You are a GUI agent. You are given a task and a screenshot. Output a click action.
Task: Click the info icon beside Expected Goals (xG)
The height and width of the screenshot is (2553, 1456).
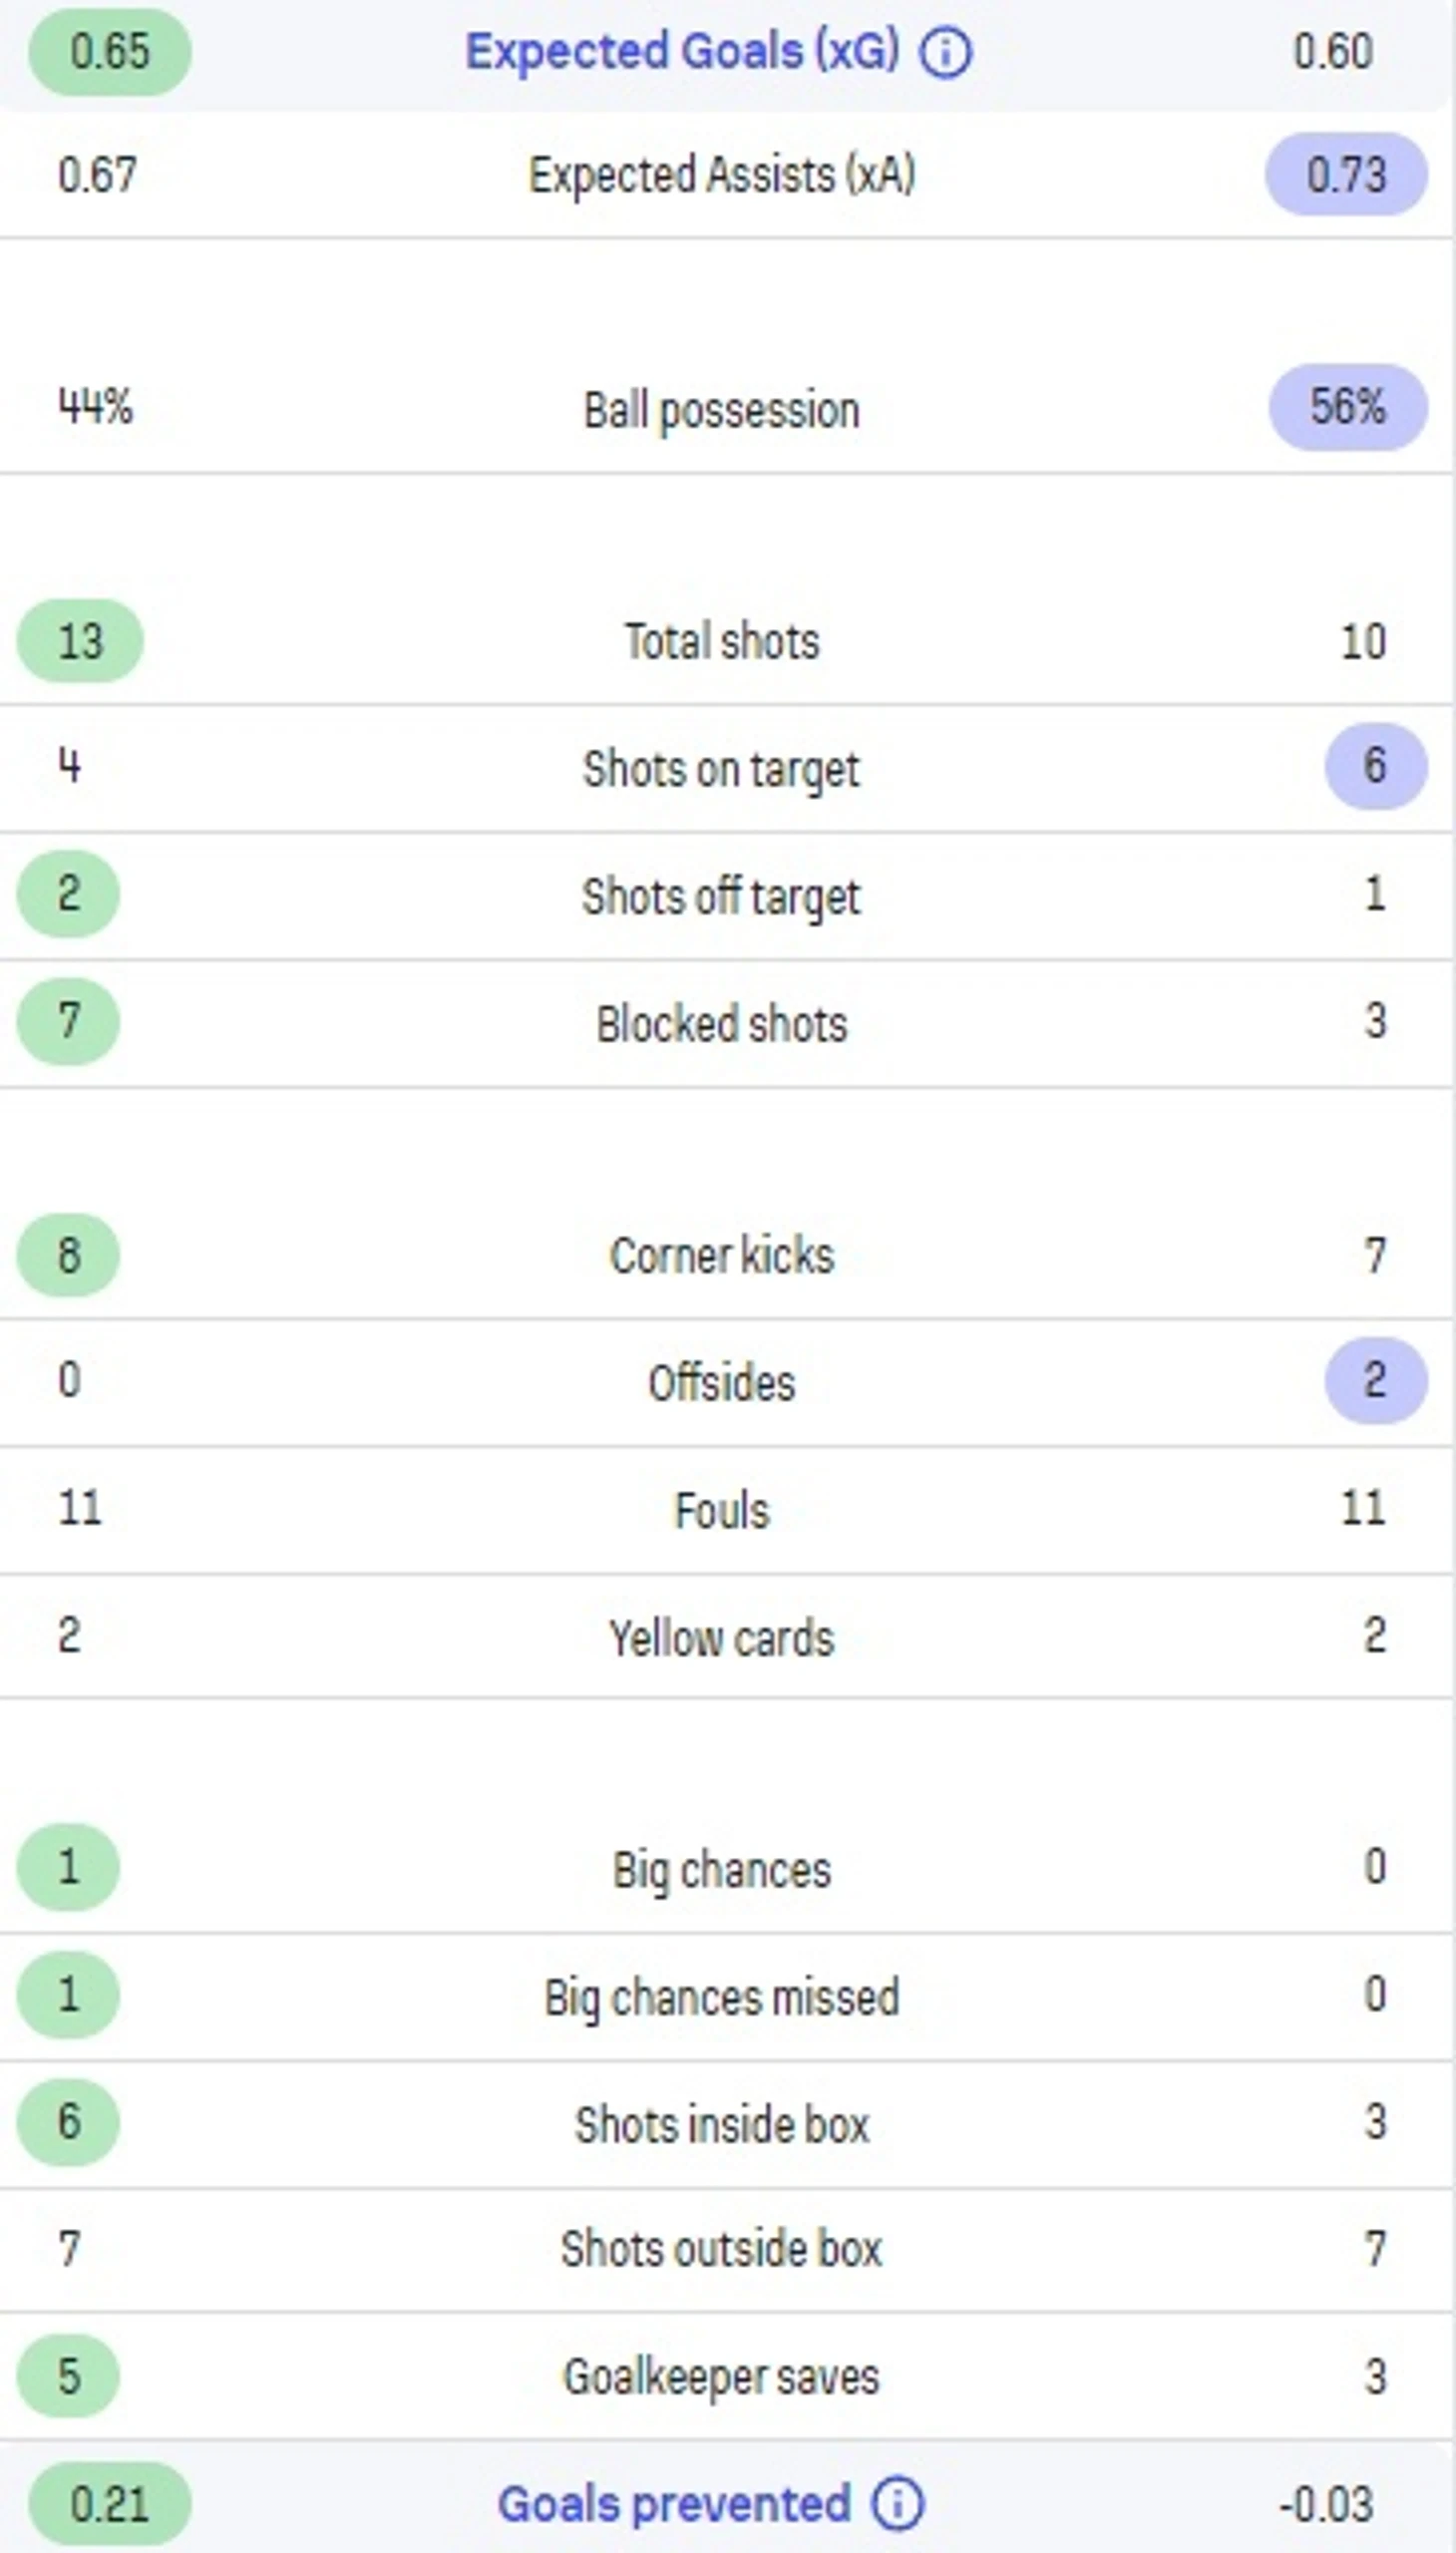945,53
